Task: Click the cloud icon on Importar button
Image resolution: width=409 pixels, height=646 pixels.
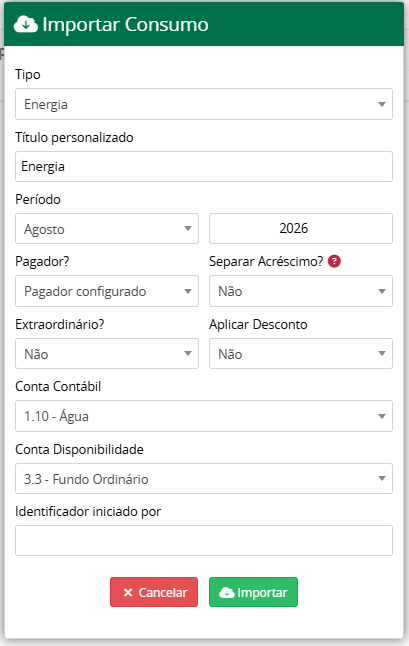Action: 227,592
